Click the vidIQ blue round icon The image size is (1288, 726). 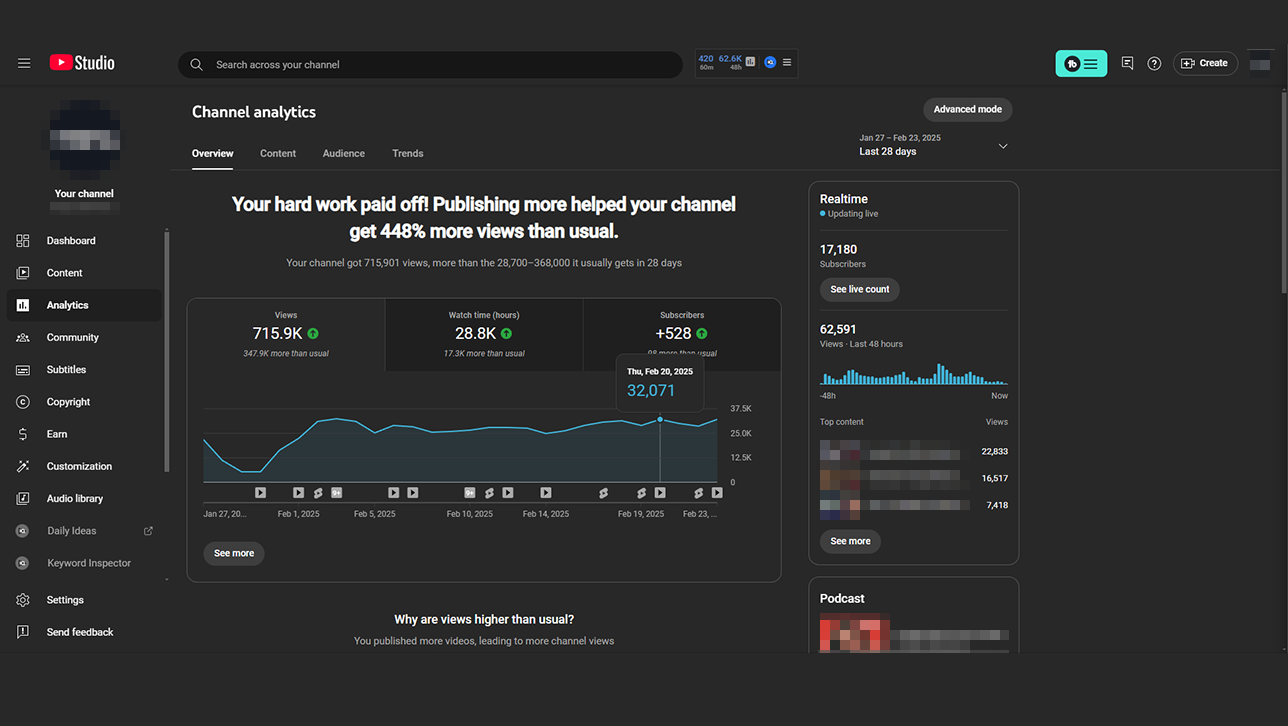click(770, 62)
